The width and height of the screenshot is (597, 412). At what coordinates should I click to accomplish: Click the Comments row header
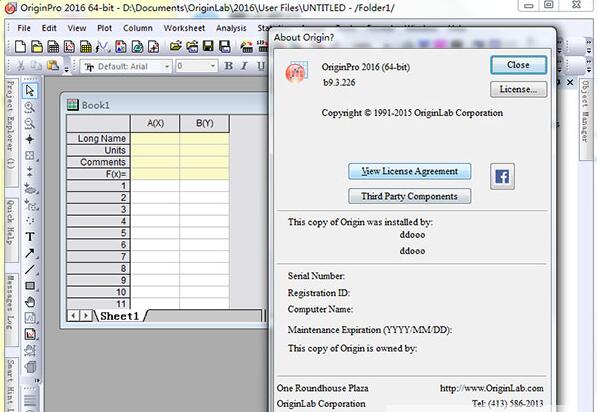[x=98, y=162]
